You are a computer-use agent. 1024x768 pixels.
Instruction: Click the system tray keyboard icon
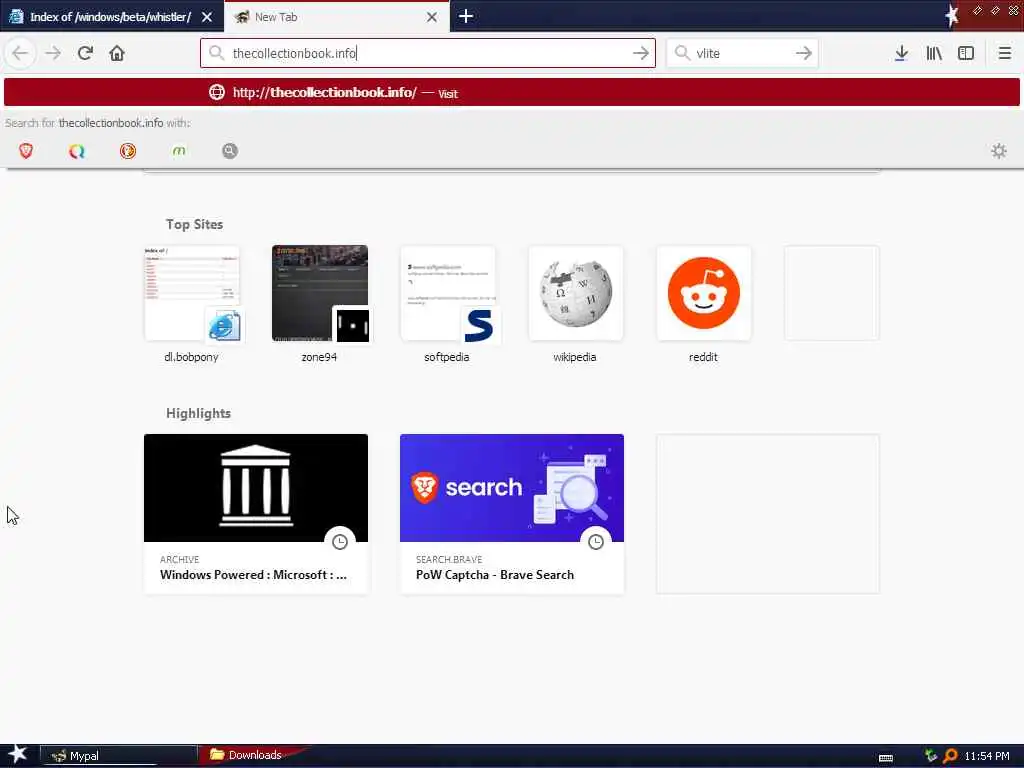click(x=886, y=757)
